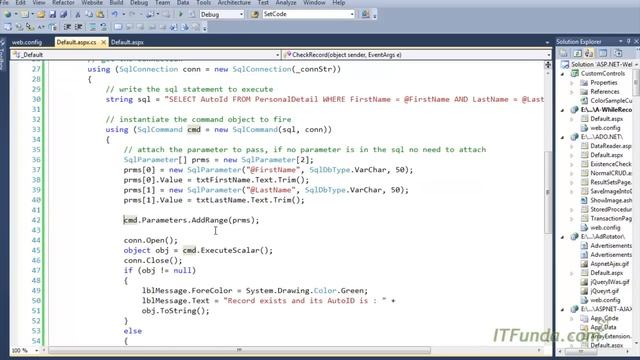Close the Default.aspx.cs tab
640x360 pixels.
(x=103, y=42)
